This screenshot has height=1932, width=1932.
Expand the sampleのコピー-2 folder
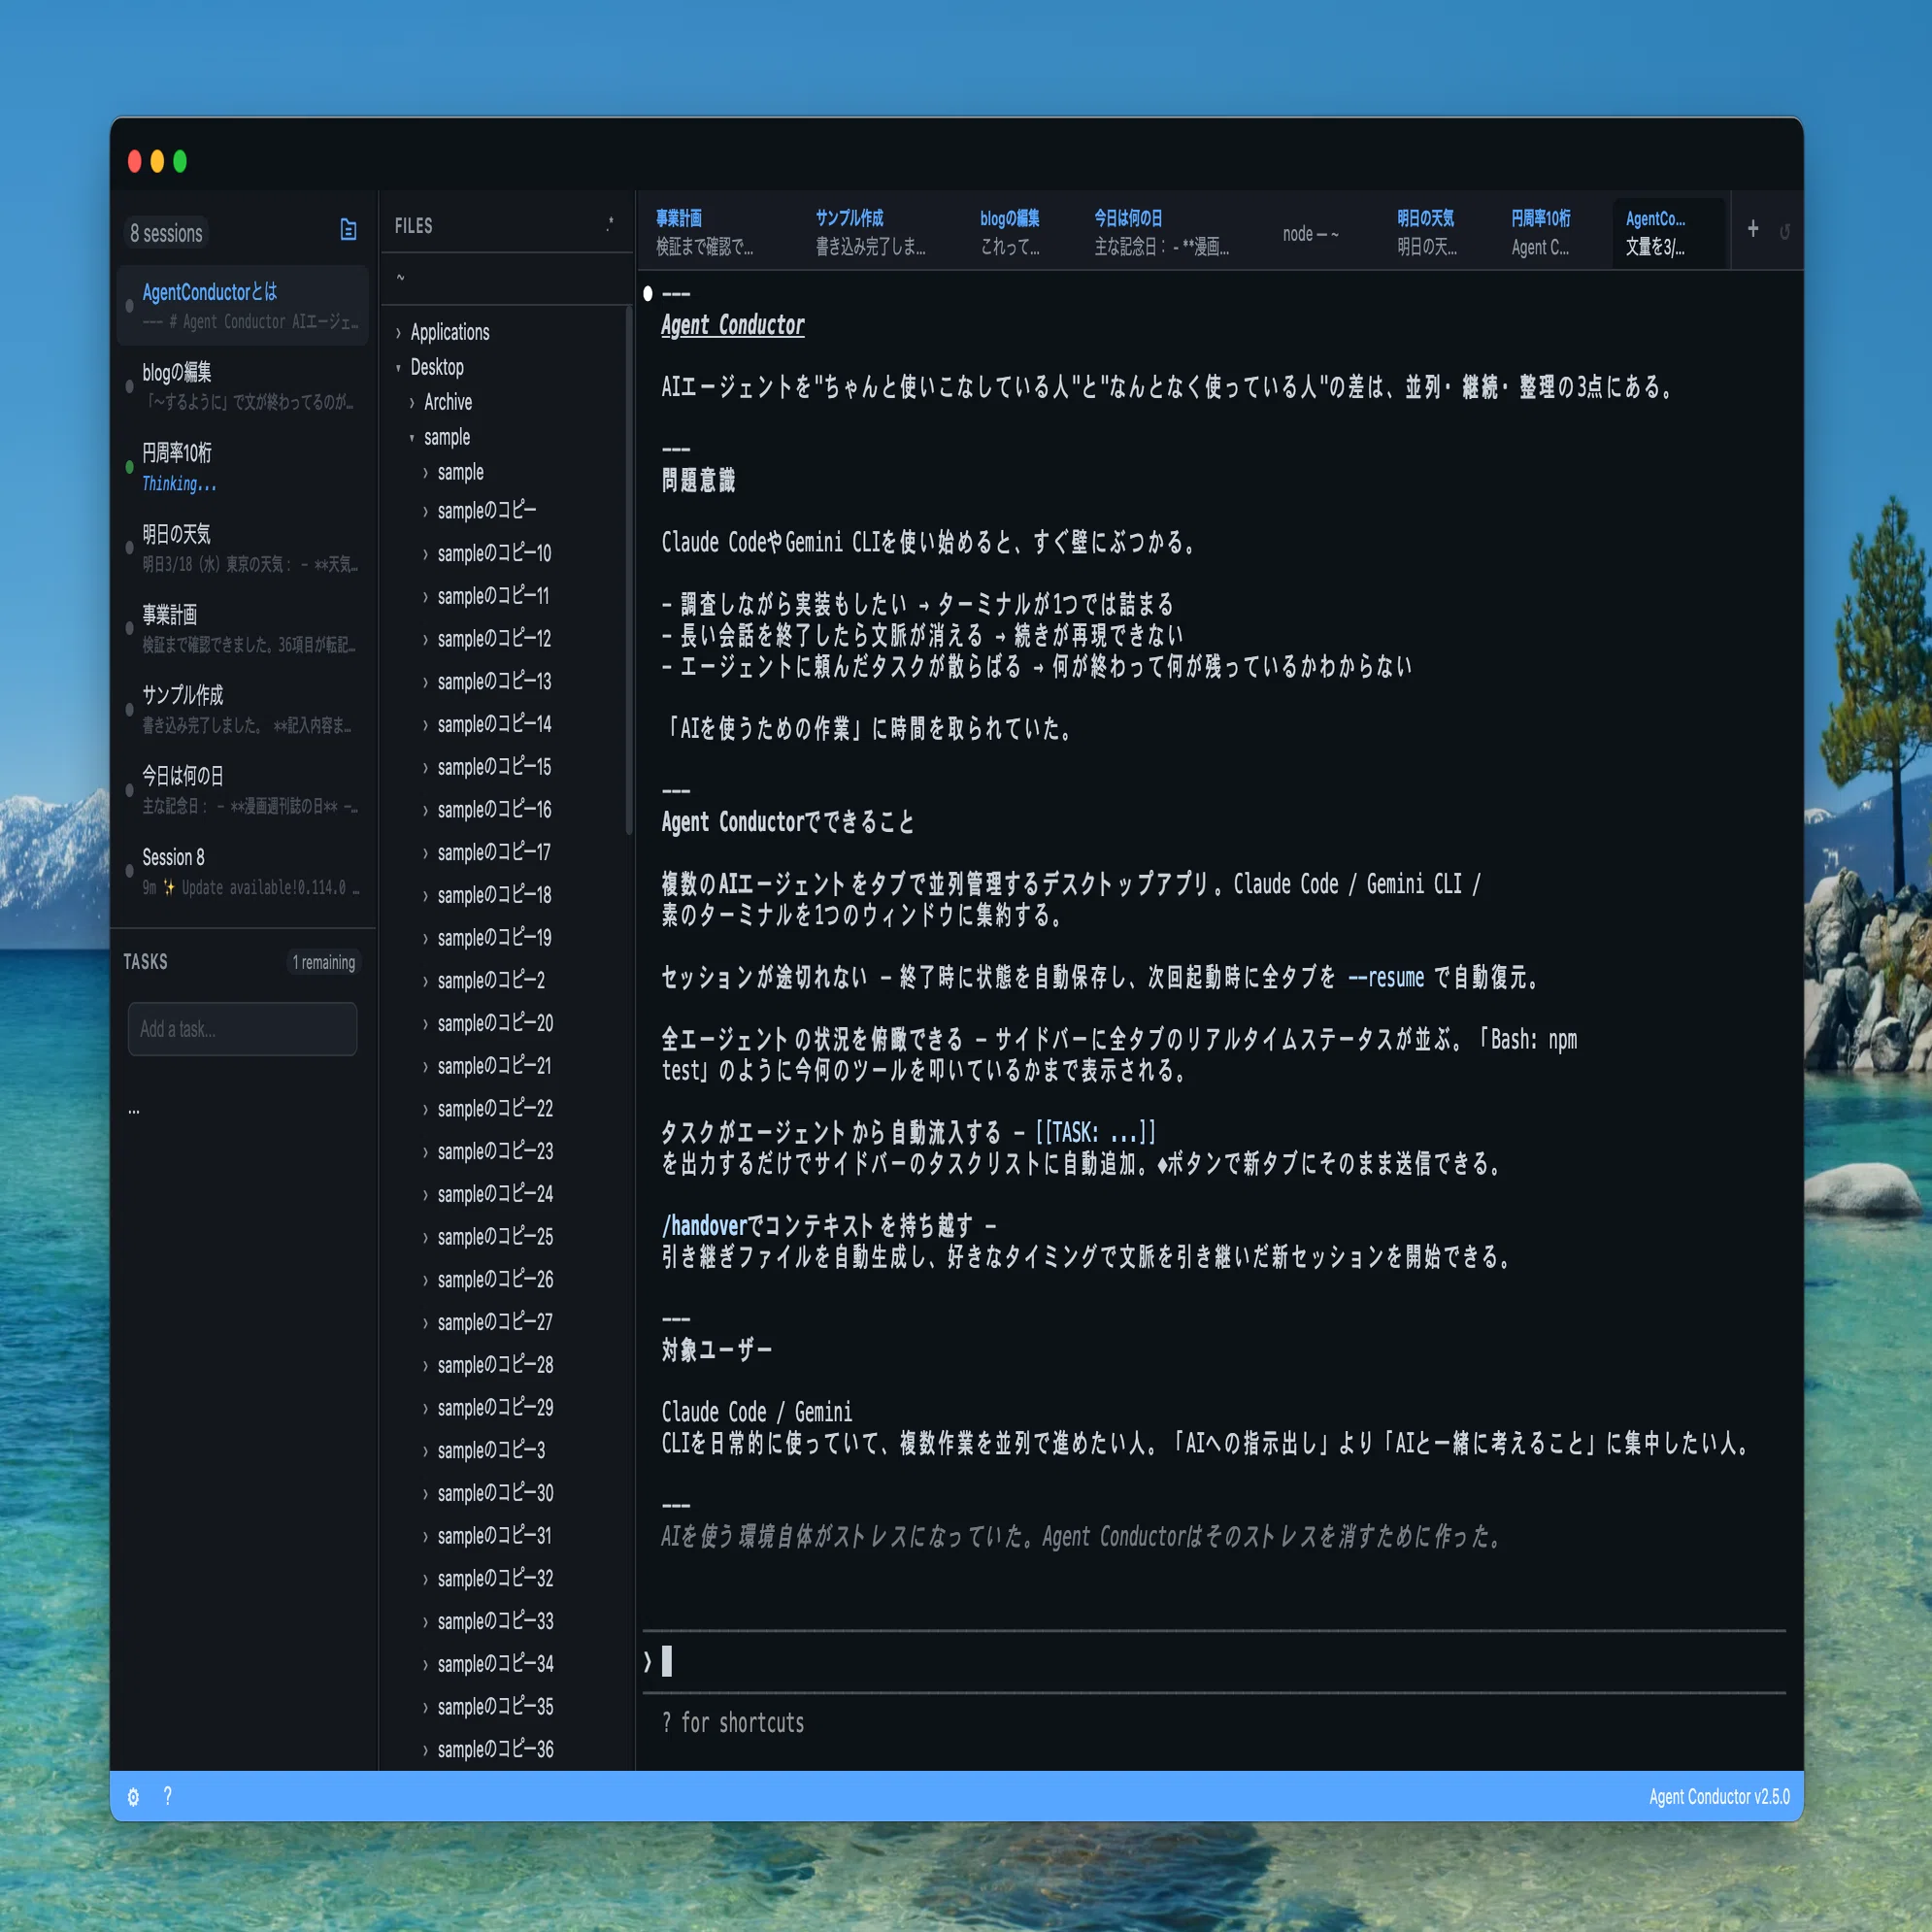425,982
